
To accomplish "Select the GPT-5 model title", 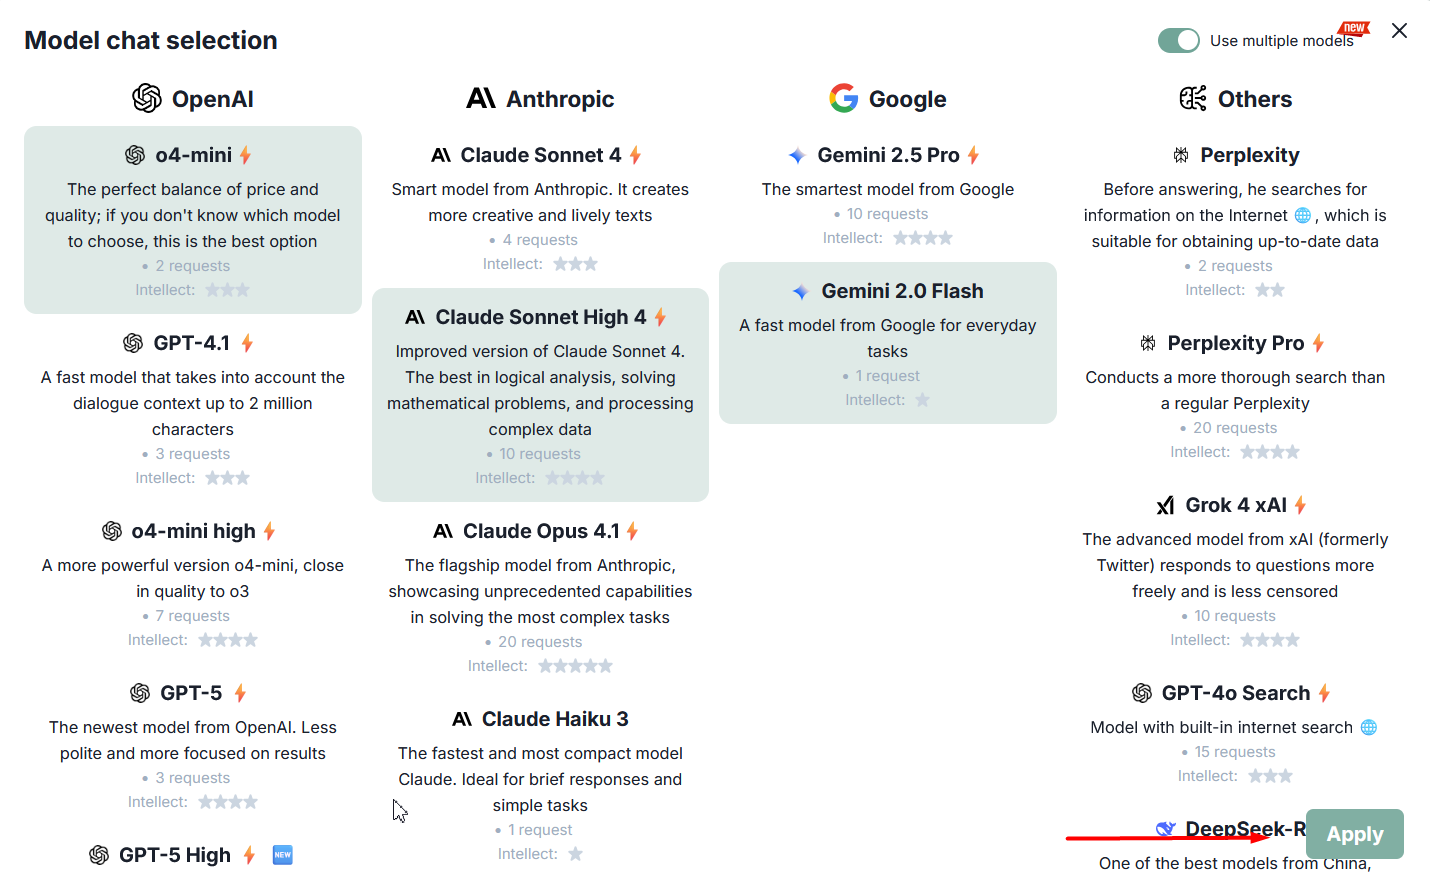I will click(191, 693).
